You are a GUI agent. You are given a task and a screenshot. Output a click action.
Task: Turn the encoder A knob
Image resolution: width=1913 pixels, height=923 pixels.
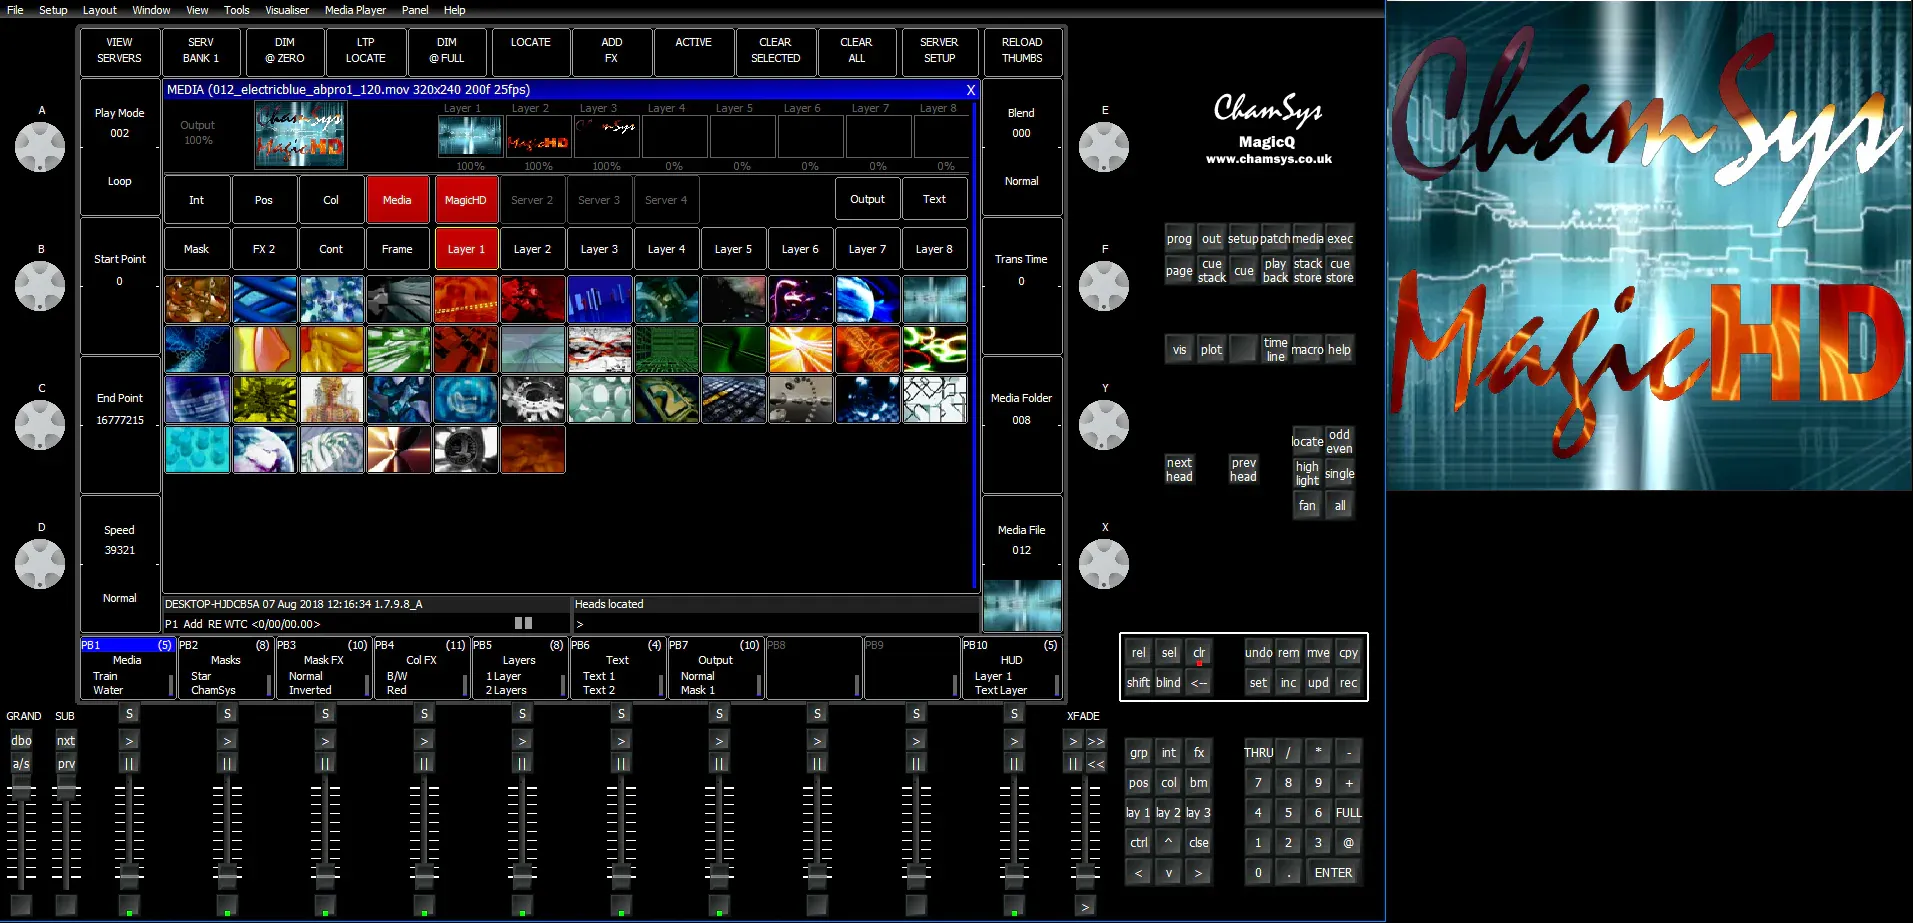point(40,147)
